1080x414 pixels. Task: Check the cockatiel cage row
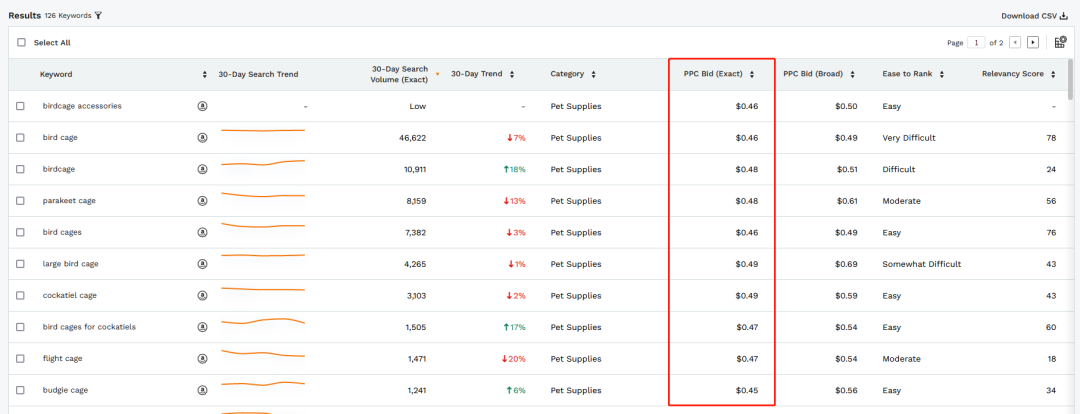click(x=21, y=296)
